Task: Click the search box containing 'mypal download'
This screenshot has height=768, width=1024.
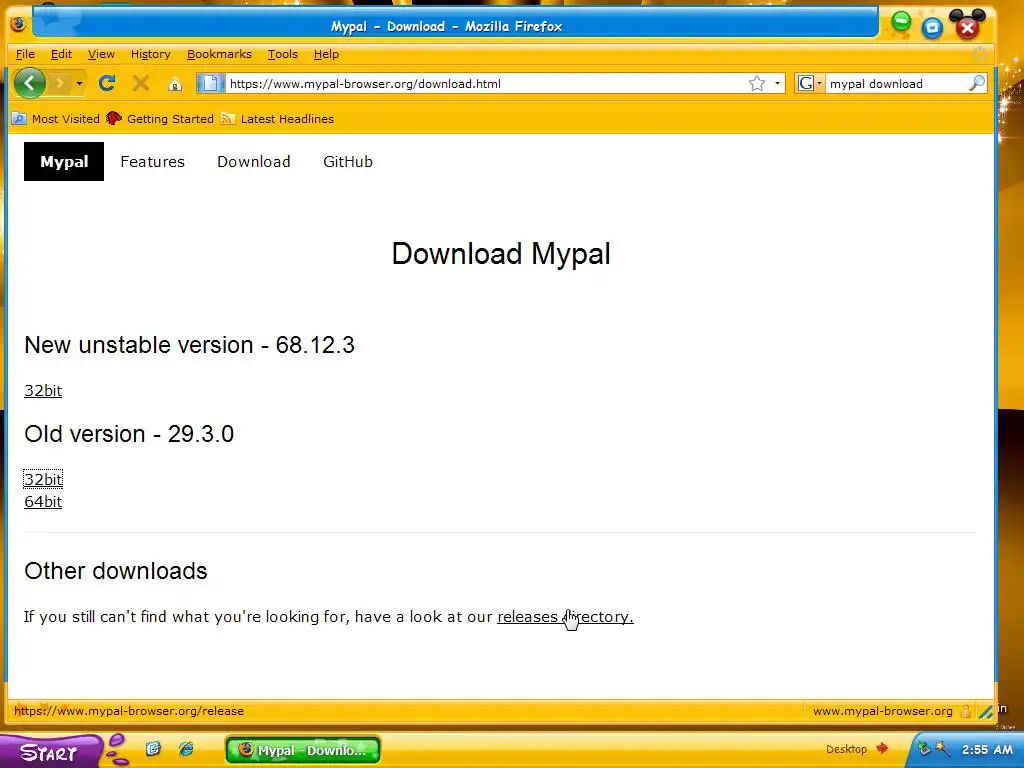Action: pos(896,84)
